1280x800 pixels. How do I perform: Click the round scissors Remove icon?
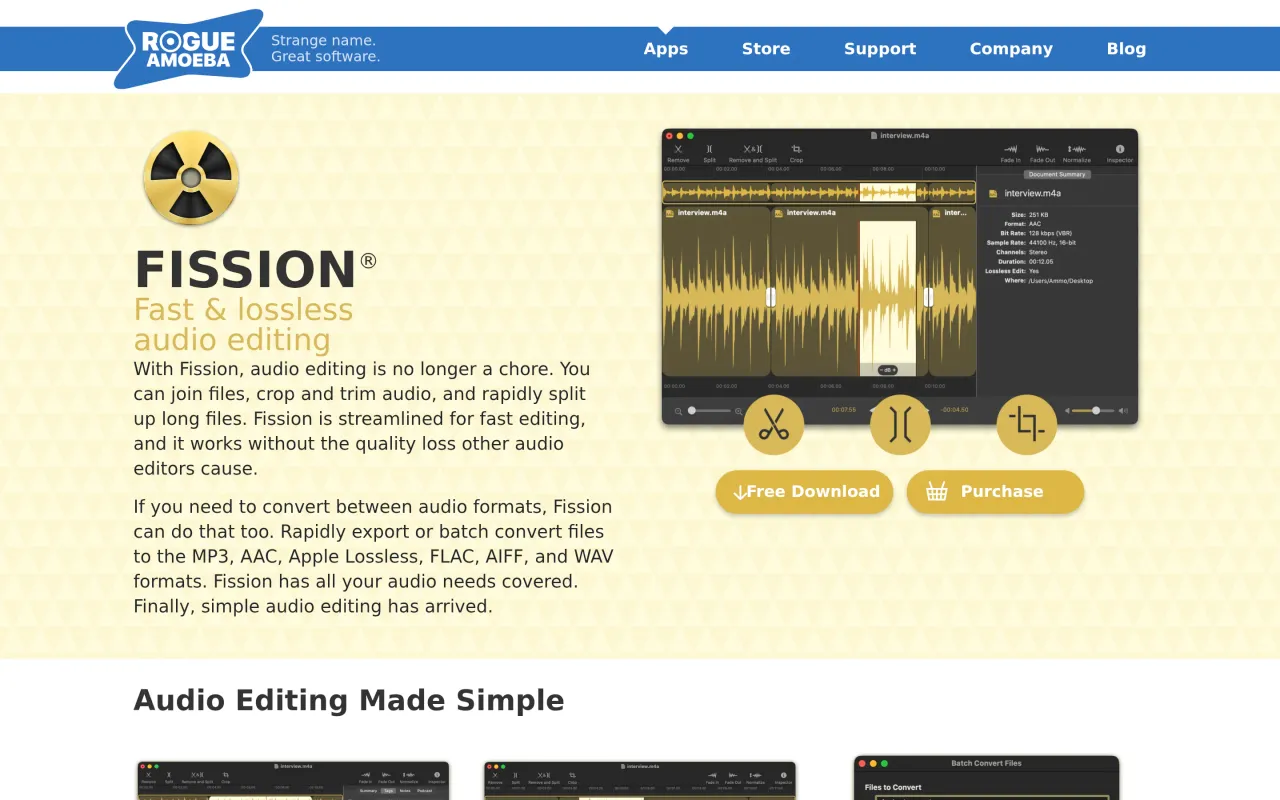click(774, 425)
